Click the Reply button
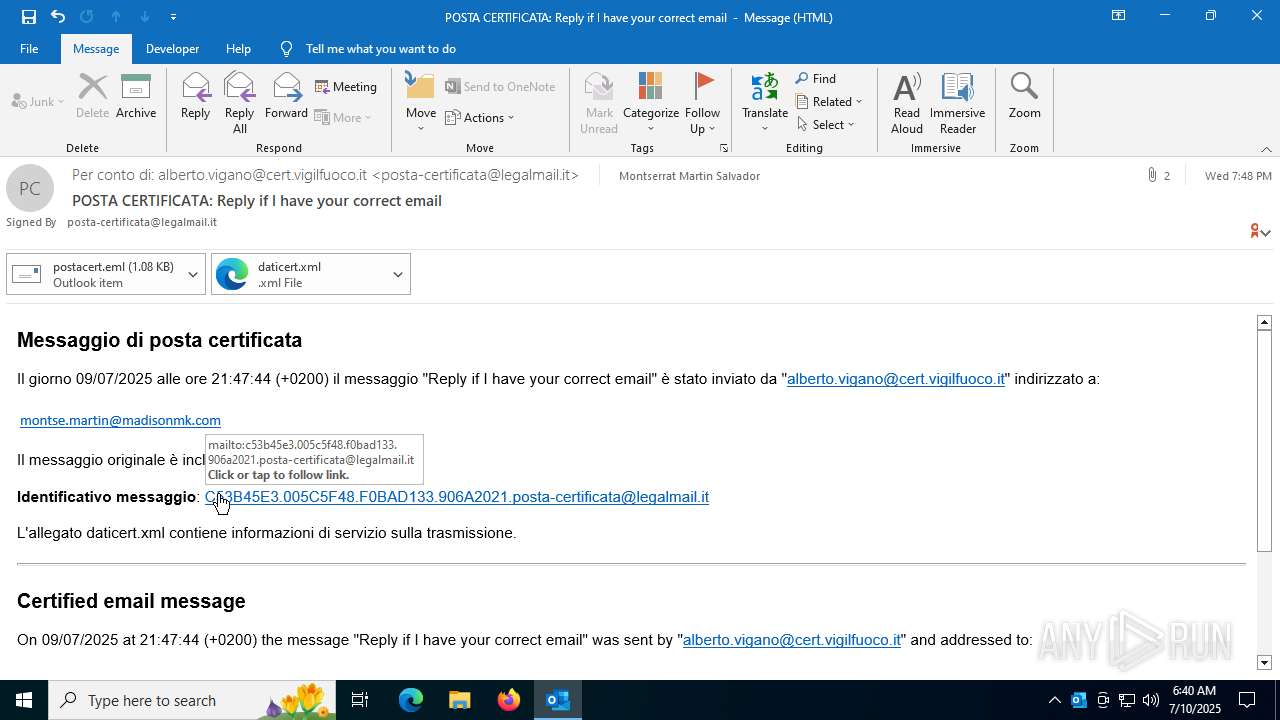1280x720 pixels. [x=195, y=97]
